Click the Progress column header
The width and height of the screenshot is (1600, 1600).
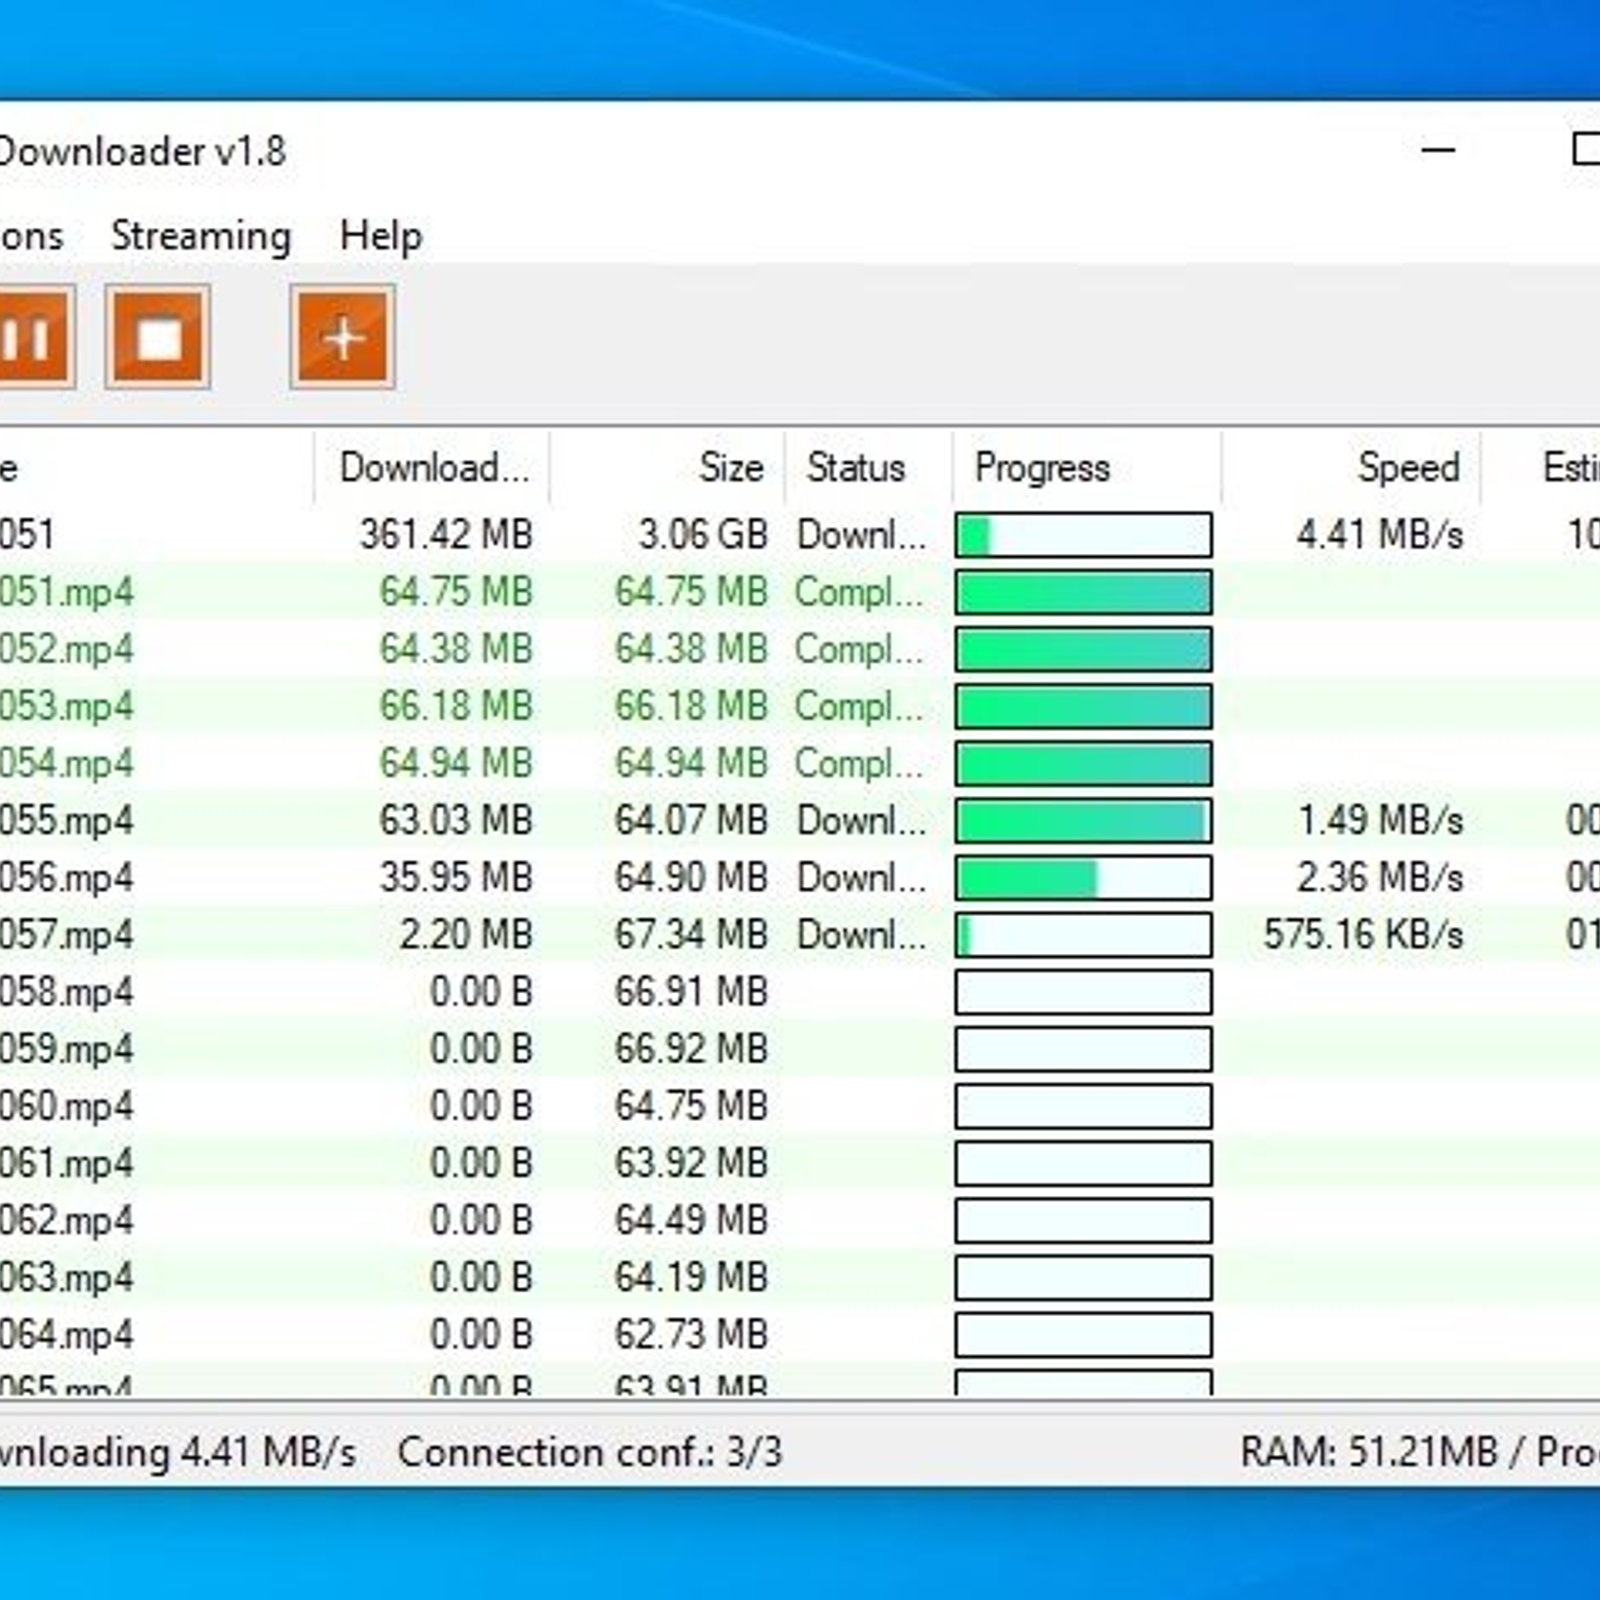(1042, 468)
